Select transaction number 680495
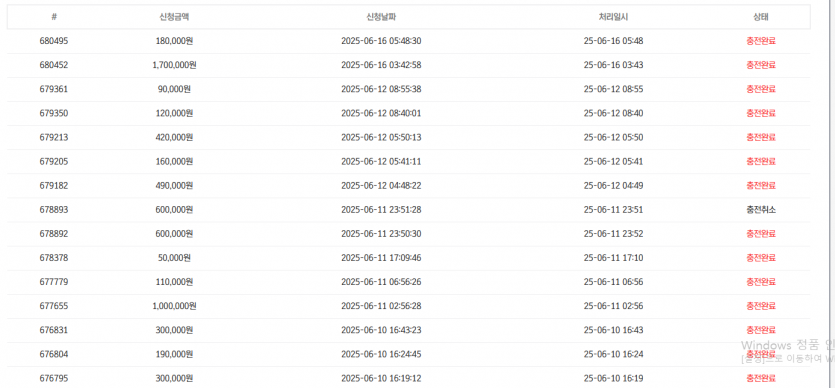The image size is (835, 388). coord(54,41)
